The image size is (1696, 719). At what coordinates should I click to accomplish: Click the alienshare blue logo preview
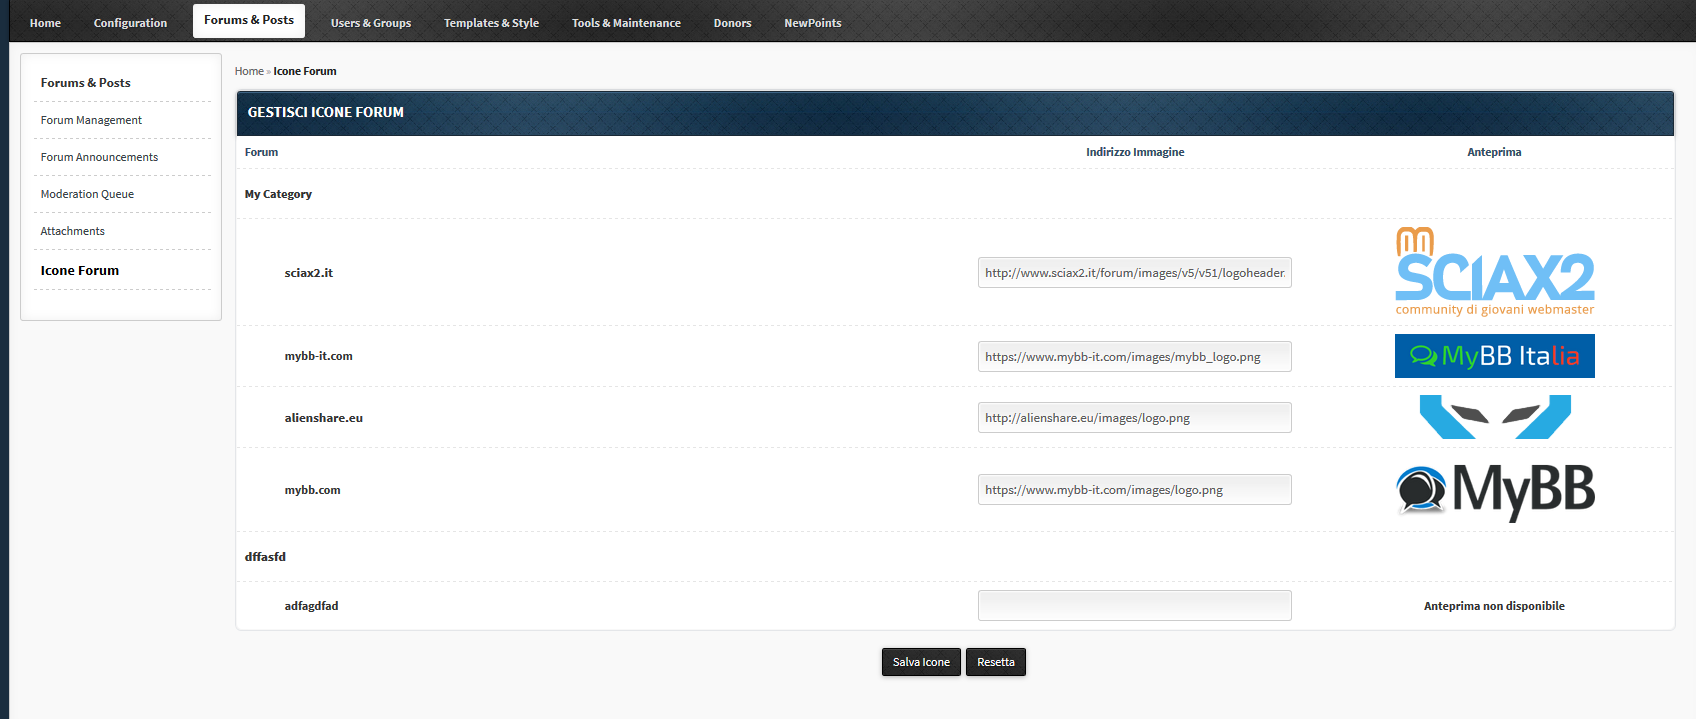coord(1495,417)
